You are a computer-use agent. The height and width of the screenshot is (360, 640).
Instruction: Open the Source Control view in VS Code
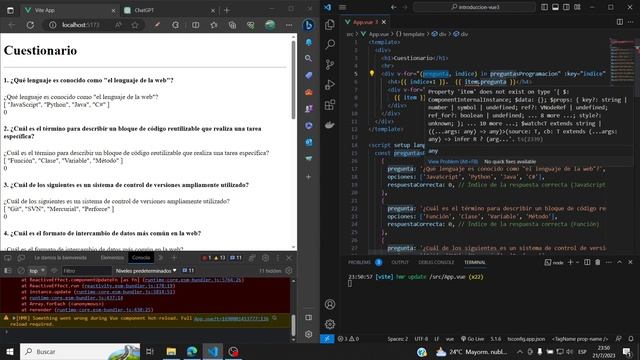330,64
